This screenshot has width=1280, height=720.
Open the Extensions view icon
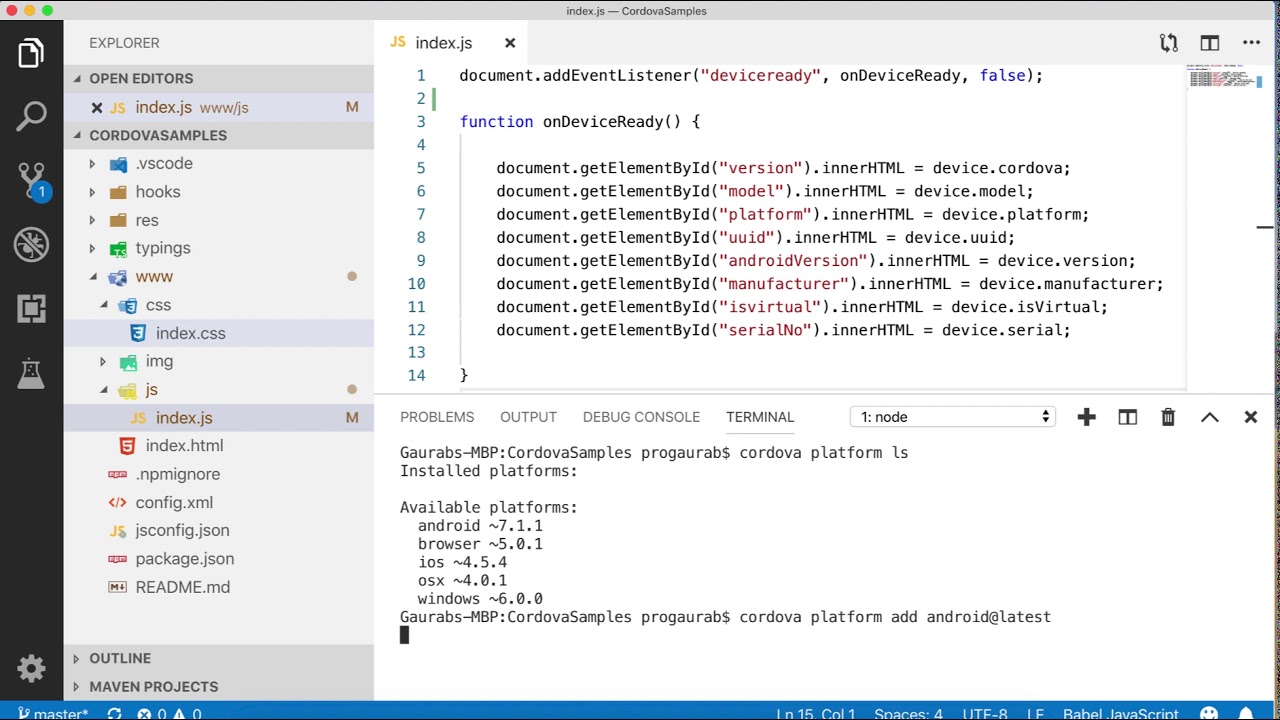tap(31, 309)
